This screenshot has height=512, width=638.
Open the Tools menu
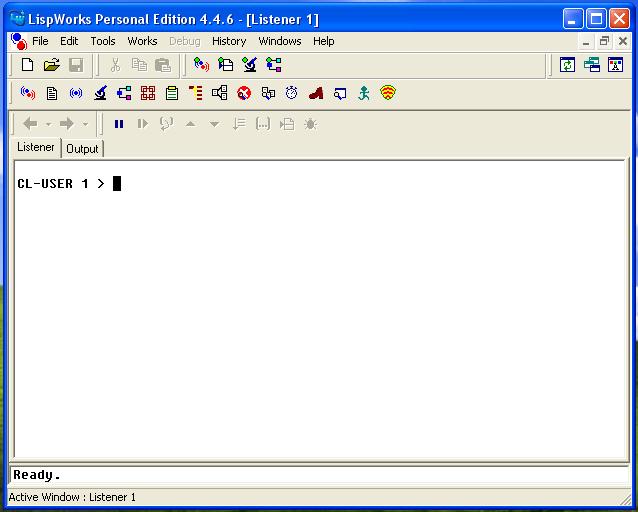pos(103,41)
